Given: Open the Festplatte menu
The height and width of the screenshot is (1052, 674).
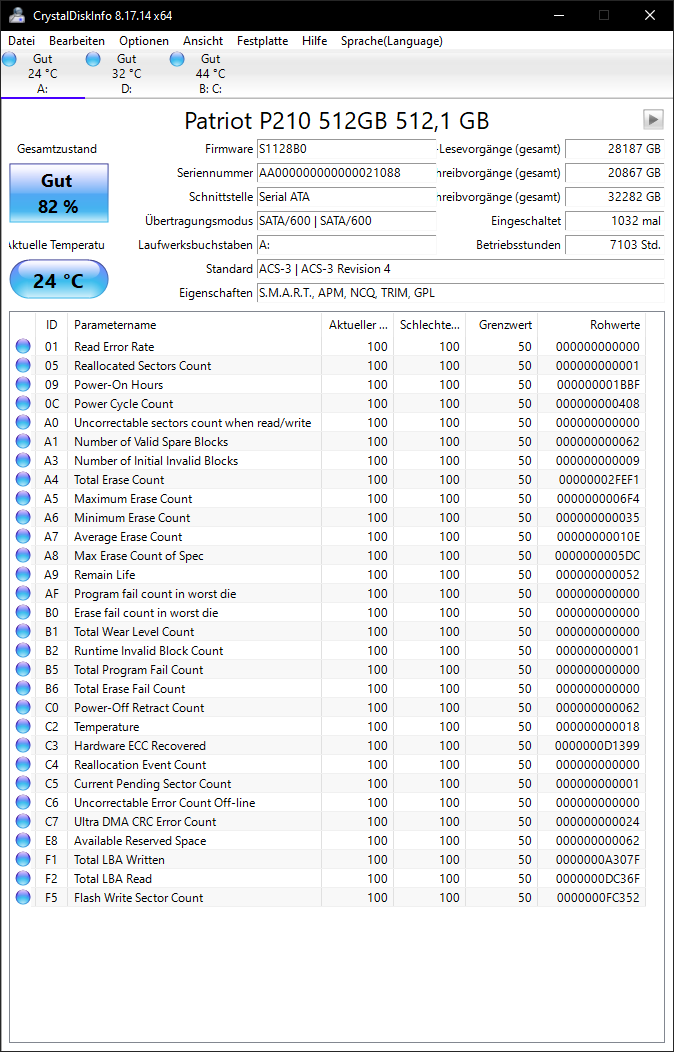Looking at the screenshot, I should point(262,41).
